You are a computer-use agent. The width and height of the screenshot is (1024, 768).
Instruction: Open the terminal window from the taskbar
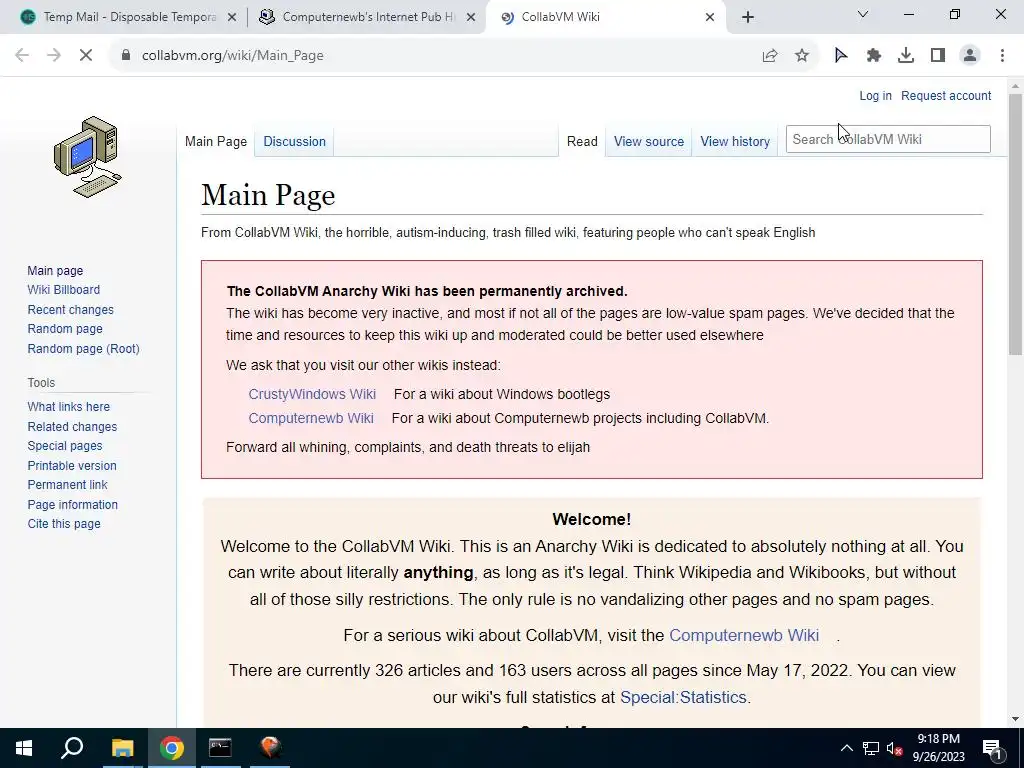click(x=220, y=748)
